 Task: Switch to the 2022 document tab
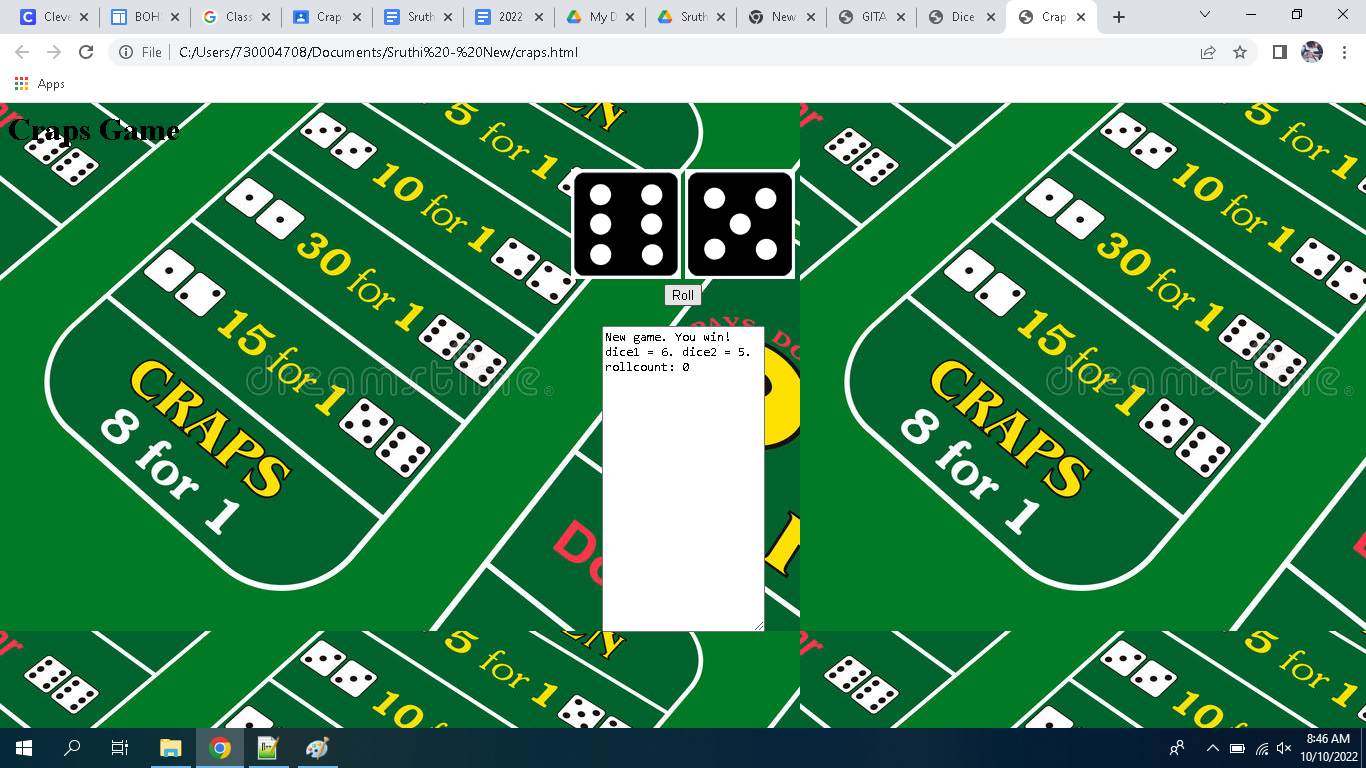tap(510, 17)
